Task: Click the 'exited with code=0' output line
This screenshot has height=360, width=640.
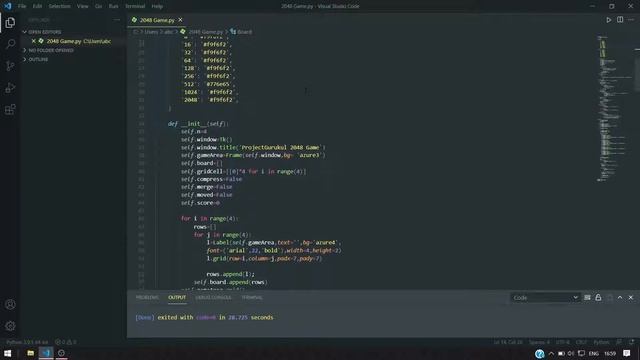Action: tap(204, 318)
